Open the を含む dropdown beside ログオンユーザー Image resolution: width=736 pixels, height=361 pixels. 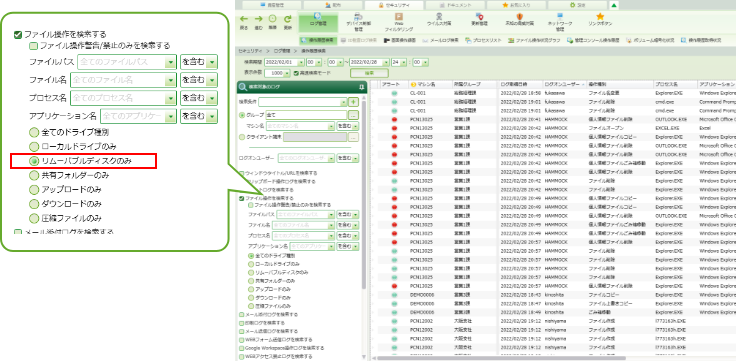pyautogui.click(x=348, y=159)
